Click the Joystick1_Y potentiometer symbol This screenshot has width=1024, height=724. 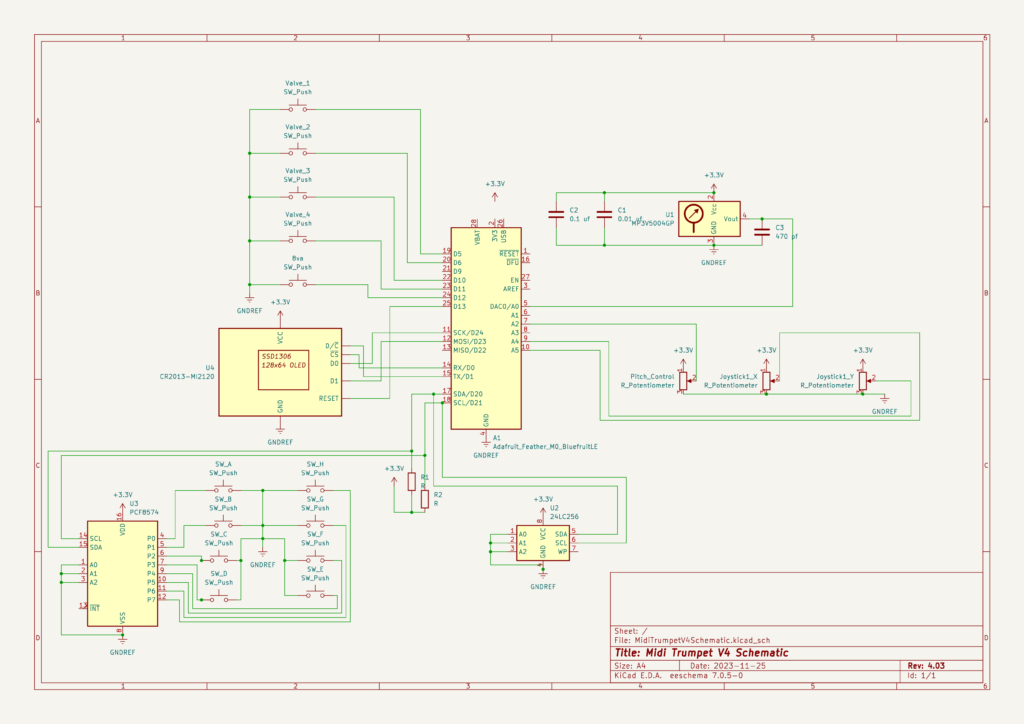864,380
